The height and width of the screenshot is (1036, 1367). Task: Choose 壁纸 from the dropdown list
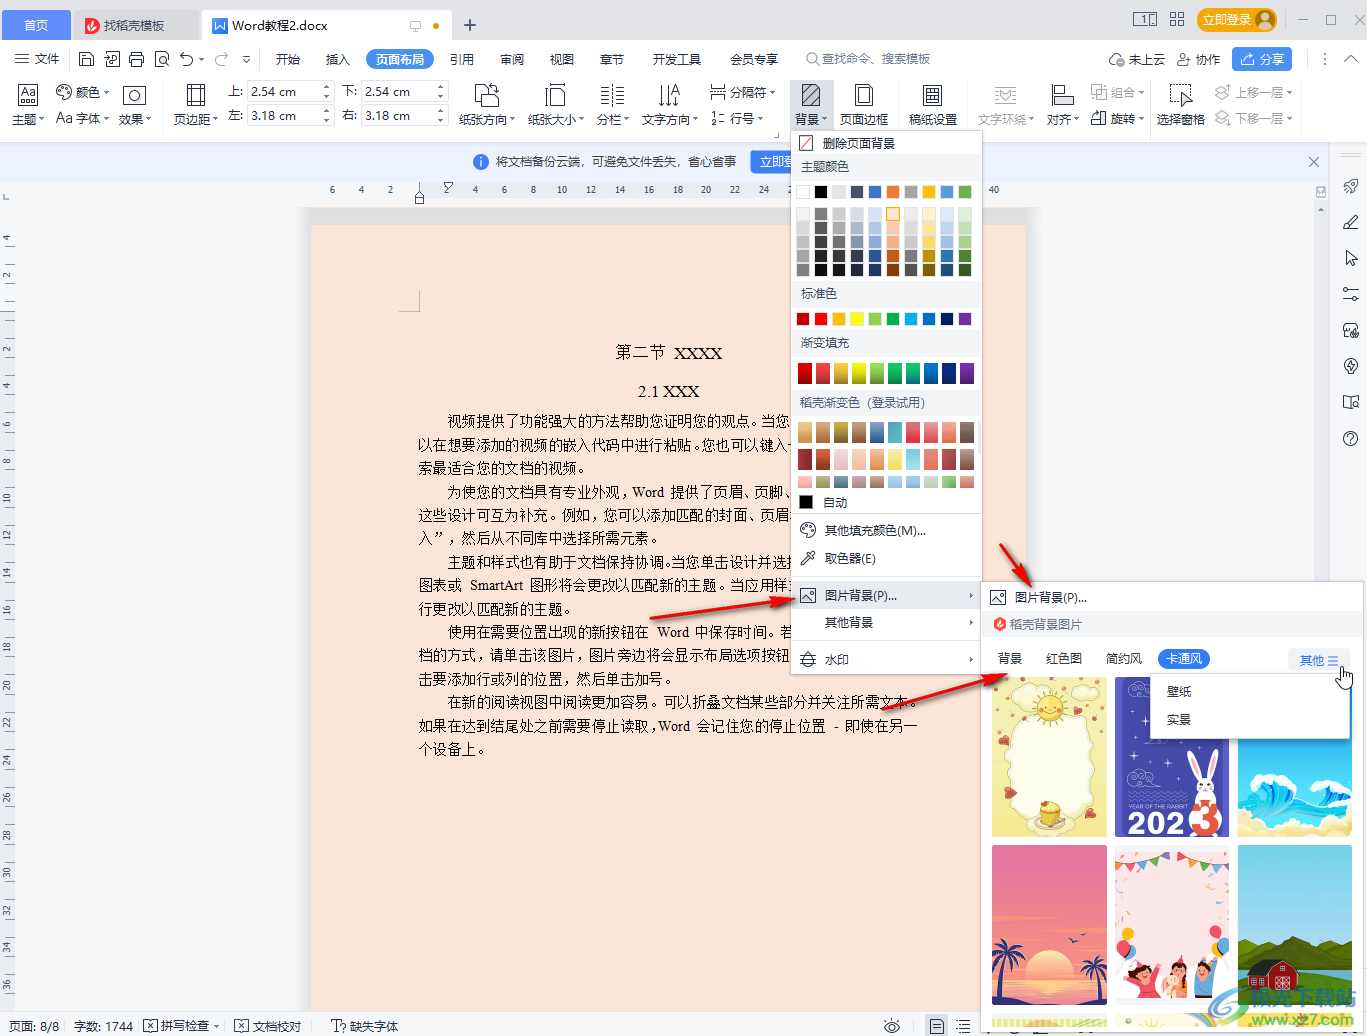tap(1179, 691)
